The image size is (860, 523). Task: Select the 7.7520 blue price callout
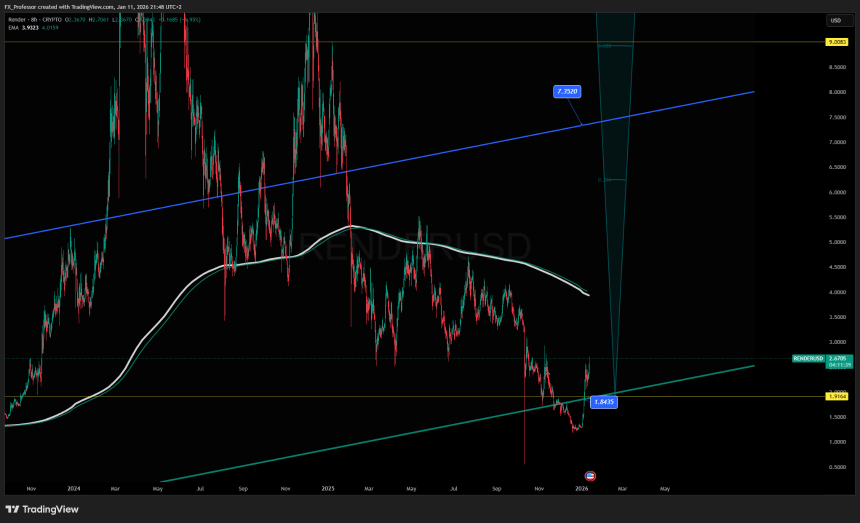tap(567, 92)
